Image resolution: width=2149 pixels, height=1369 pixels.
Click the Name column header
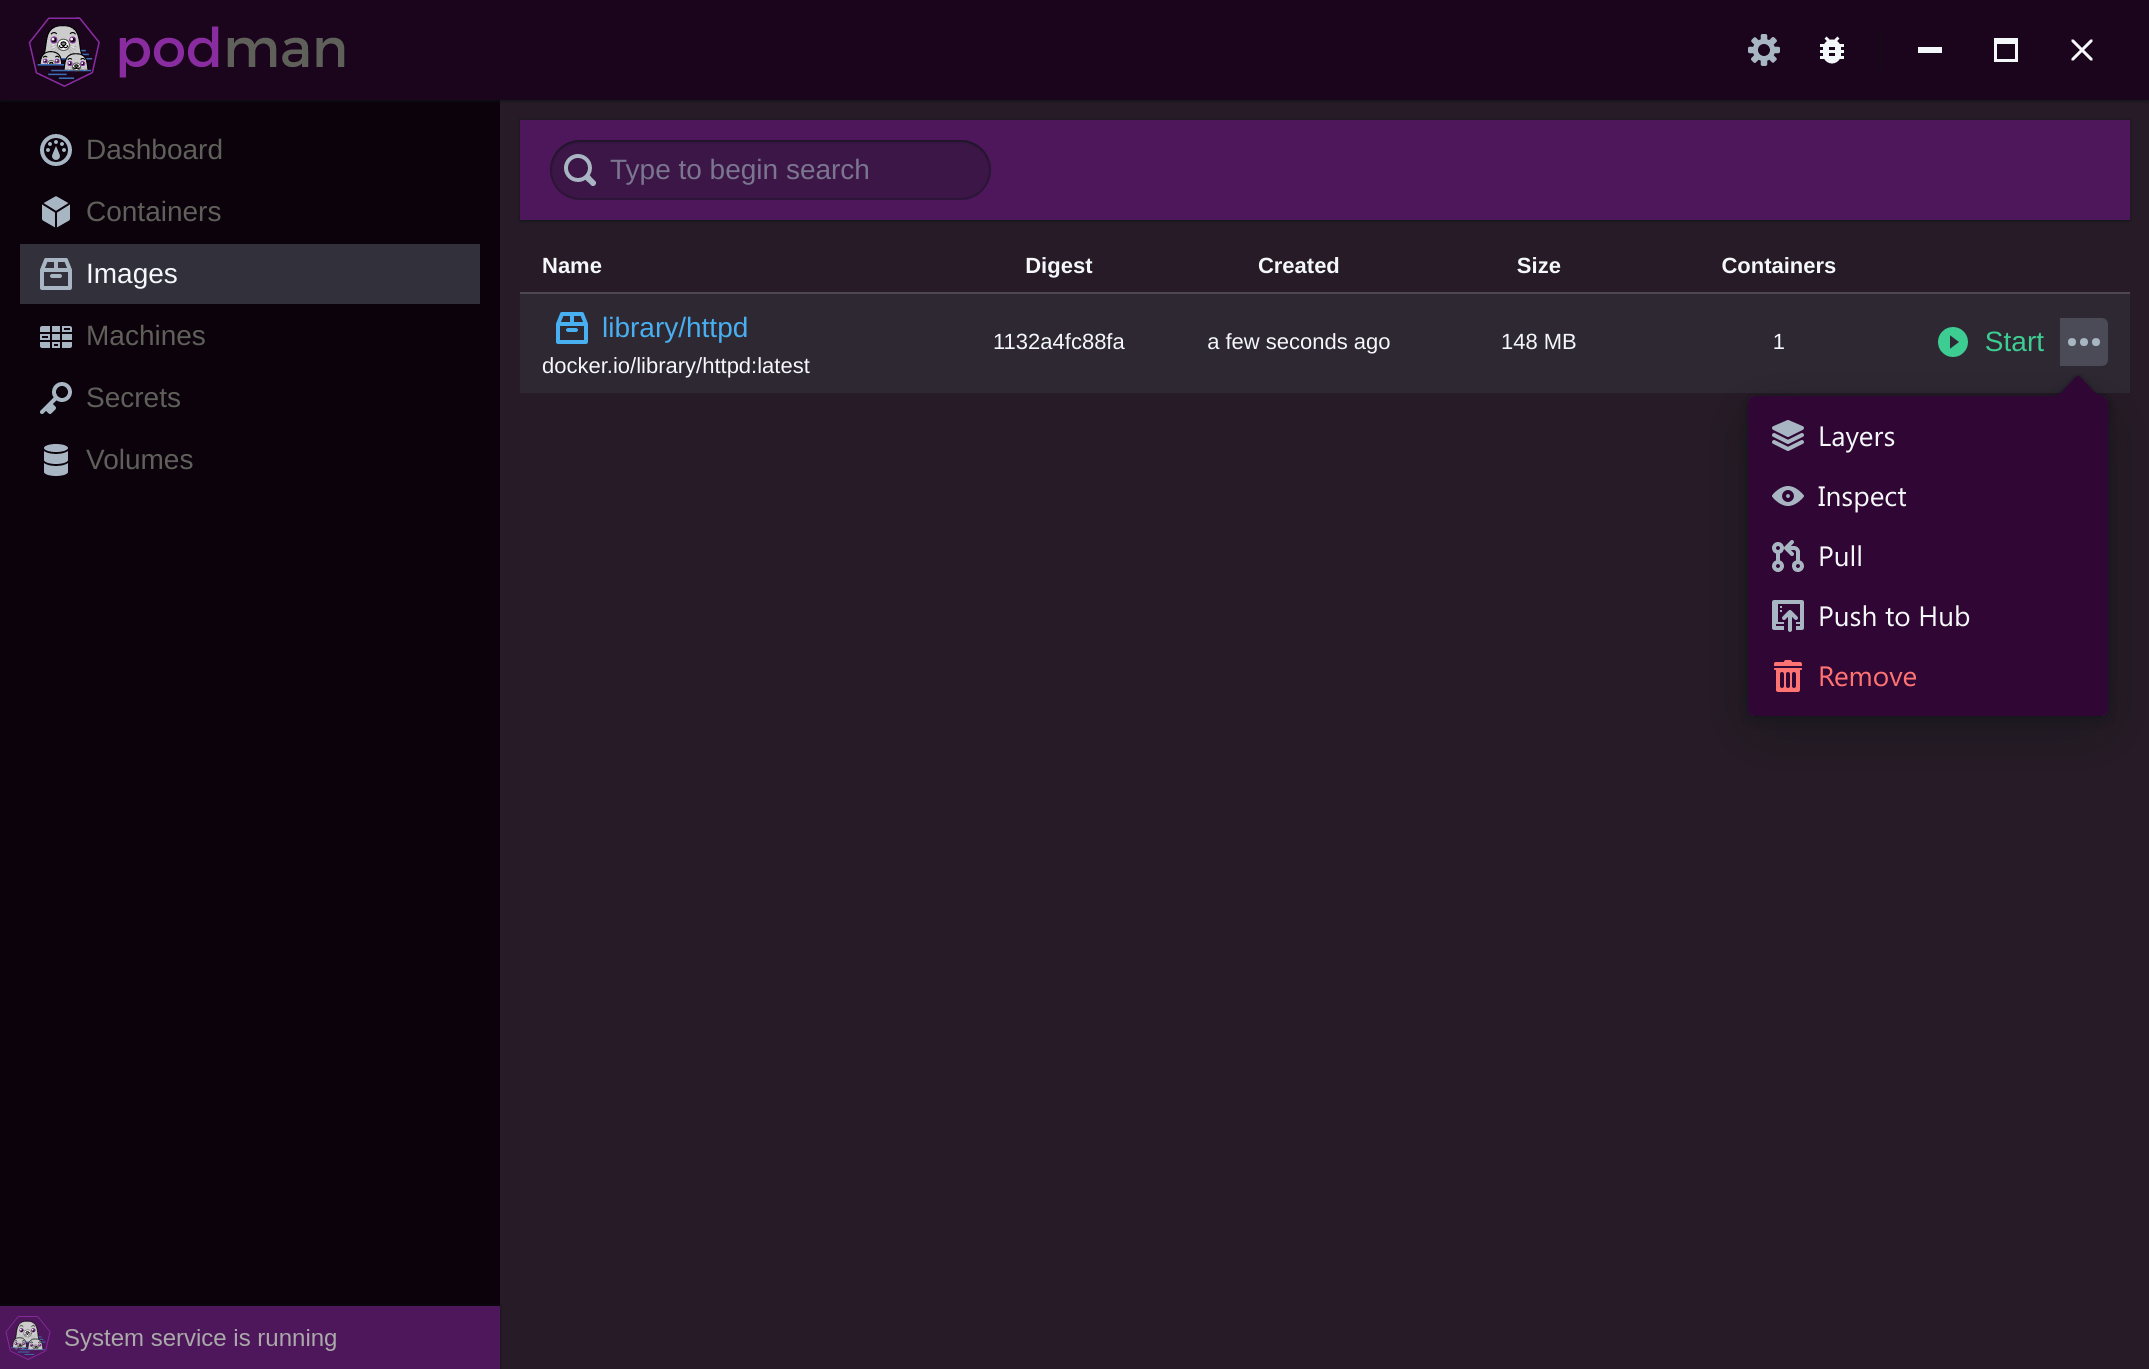572,266
